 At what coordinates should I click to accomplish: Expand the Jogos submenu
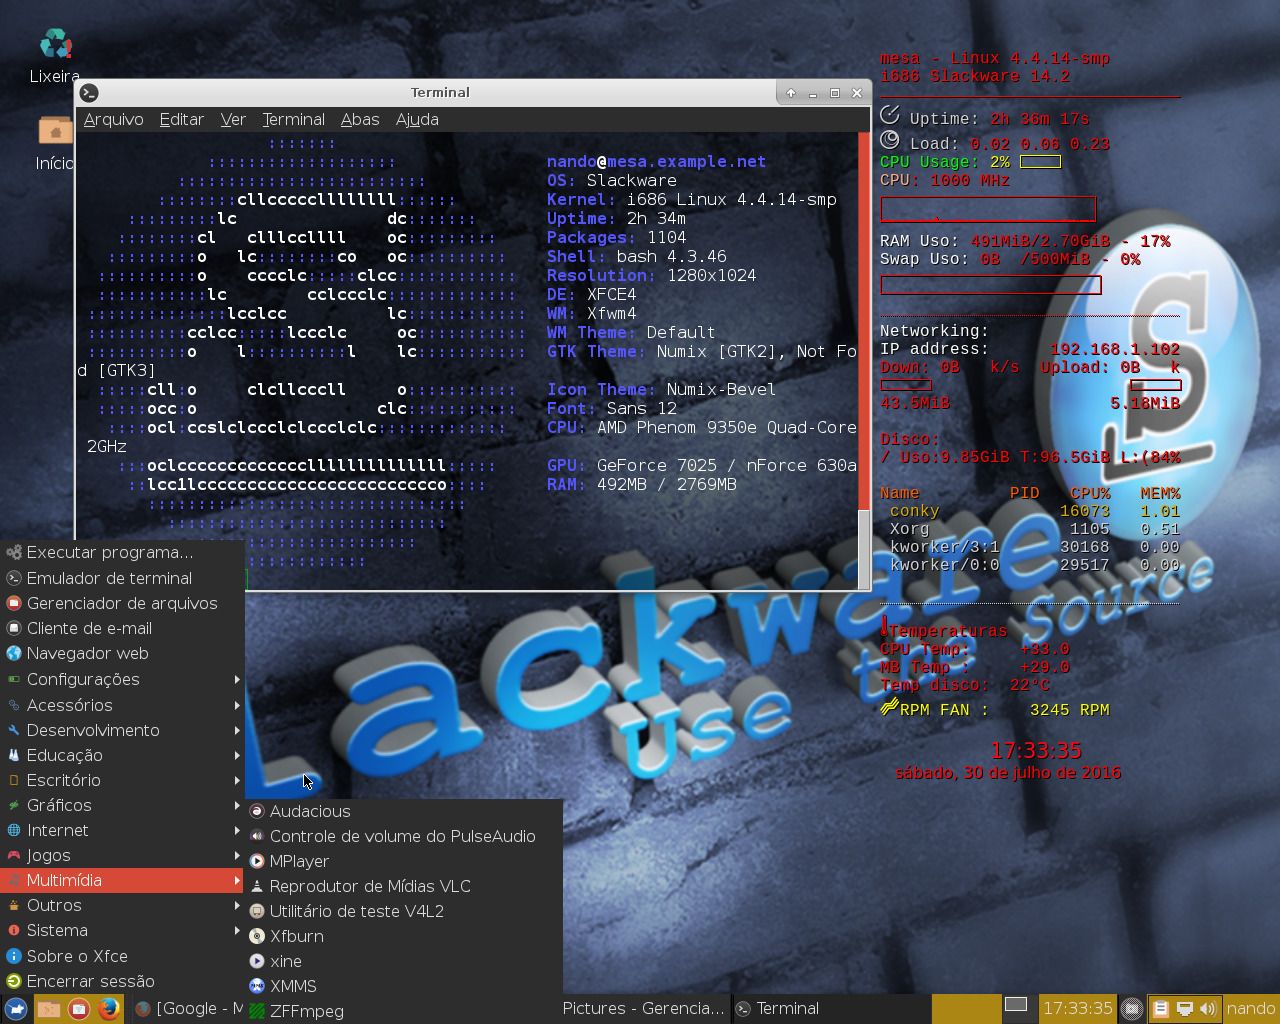[122, 855]
